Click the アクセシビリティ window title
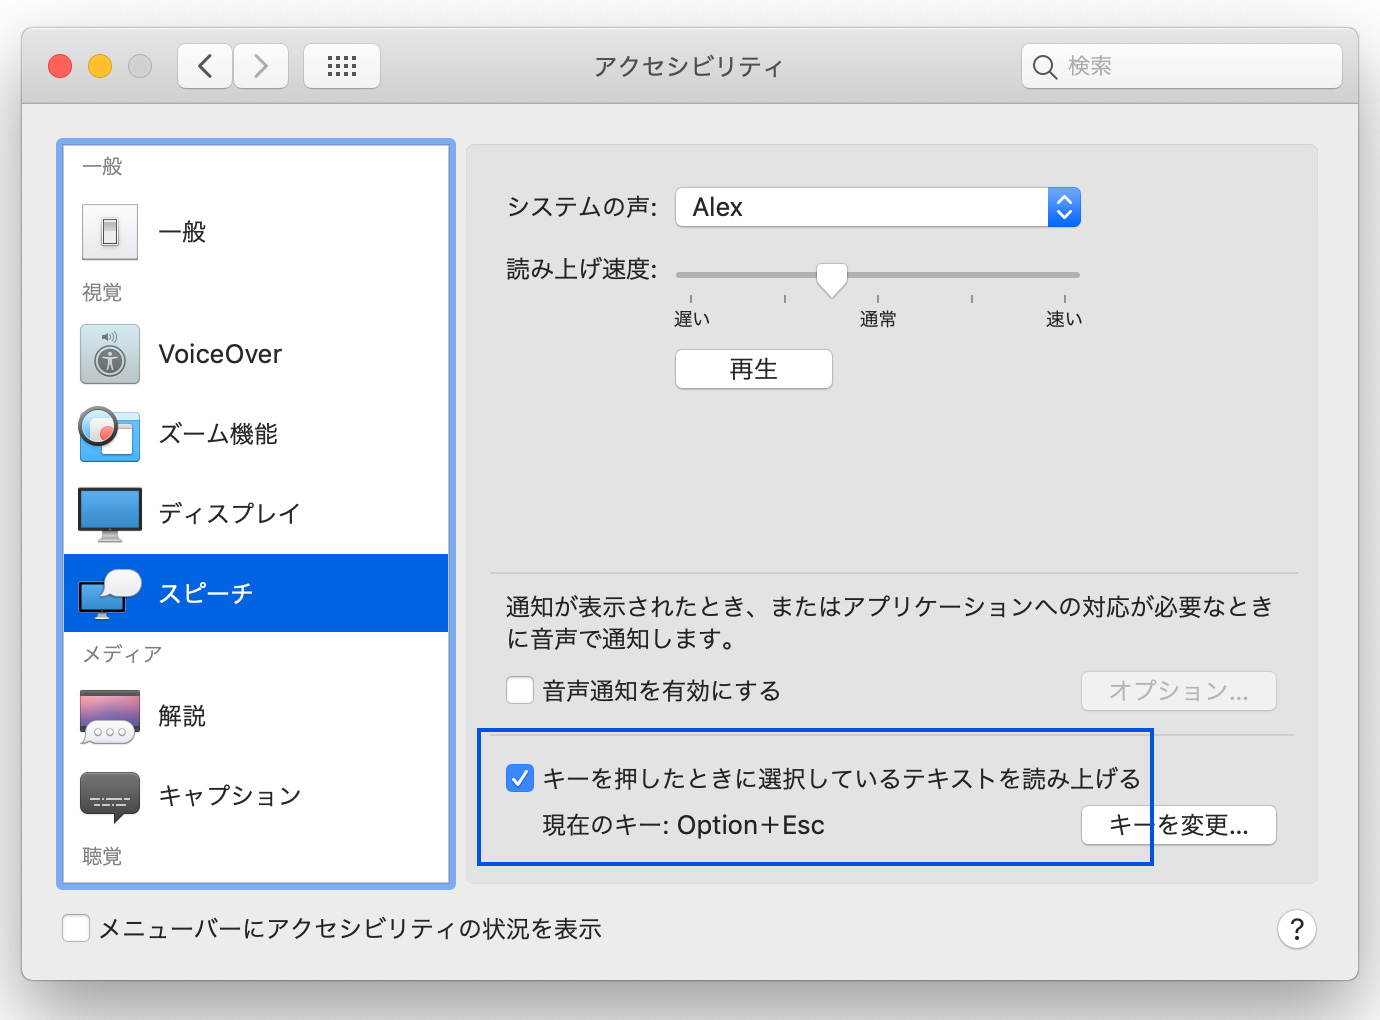The image size is (1380, 1020). [688, 66]
